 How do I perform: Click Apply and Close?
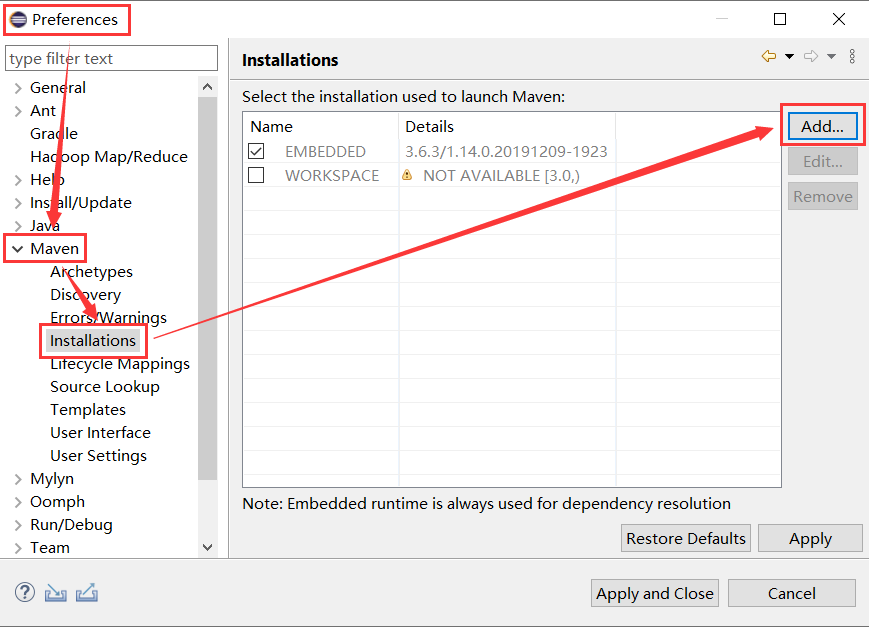tap(655, 593)
